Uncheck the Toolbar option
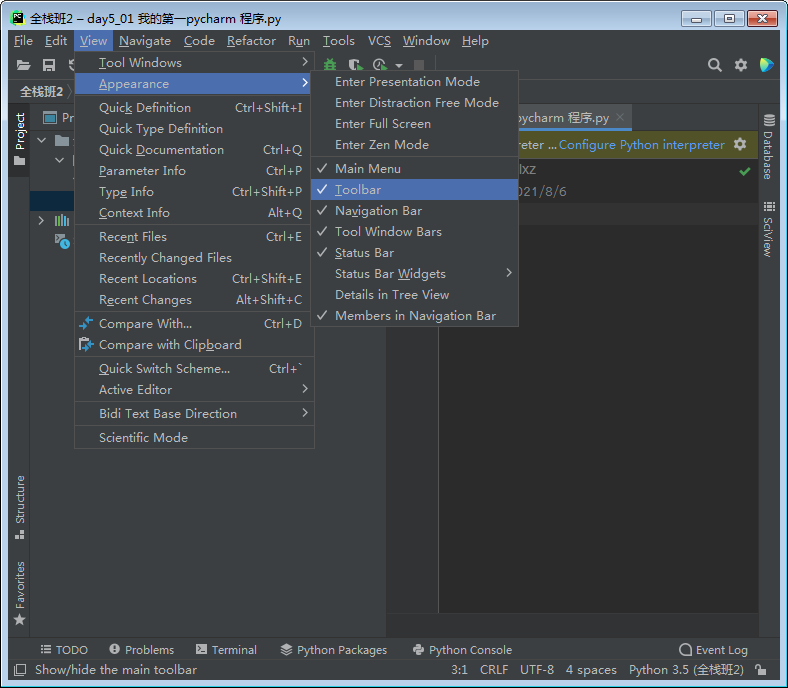The height and width of the screenshot is (688, 788). [x=415, y=189]
